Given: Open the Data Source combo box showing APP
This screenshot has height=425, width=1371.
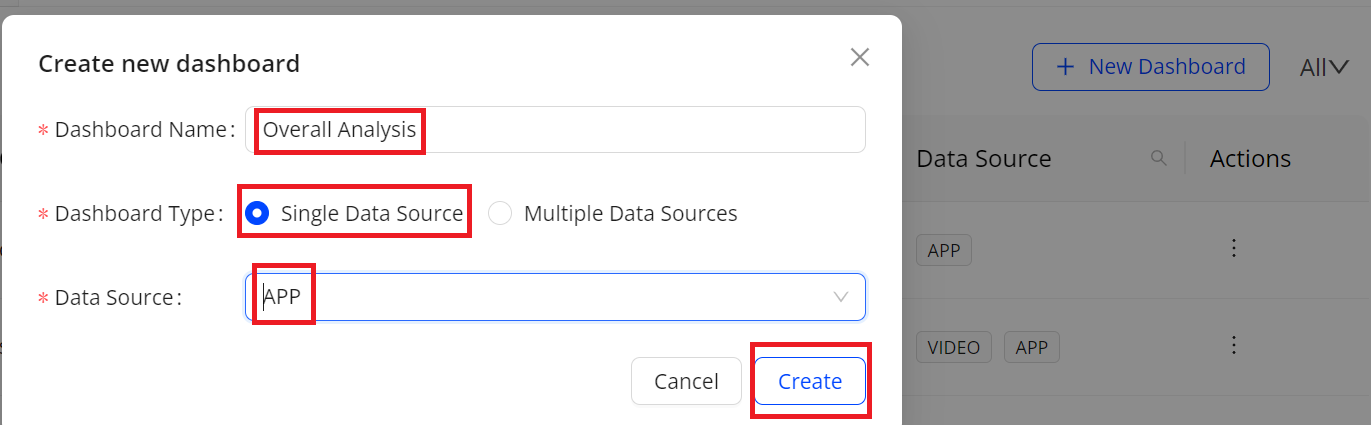Looking at the screenshot, I should [540, 297].
